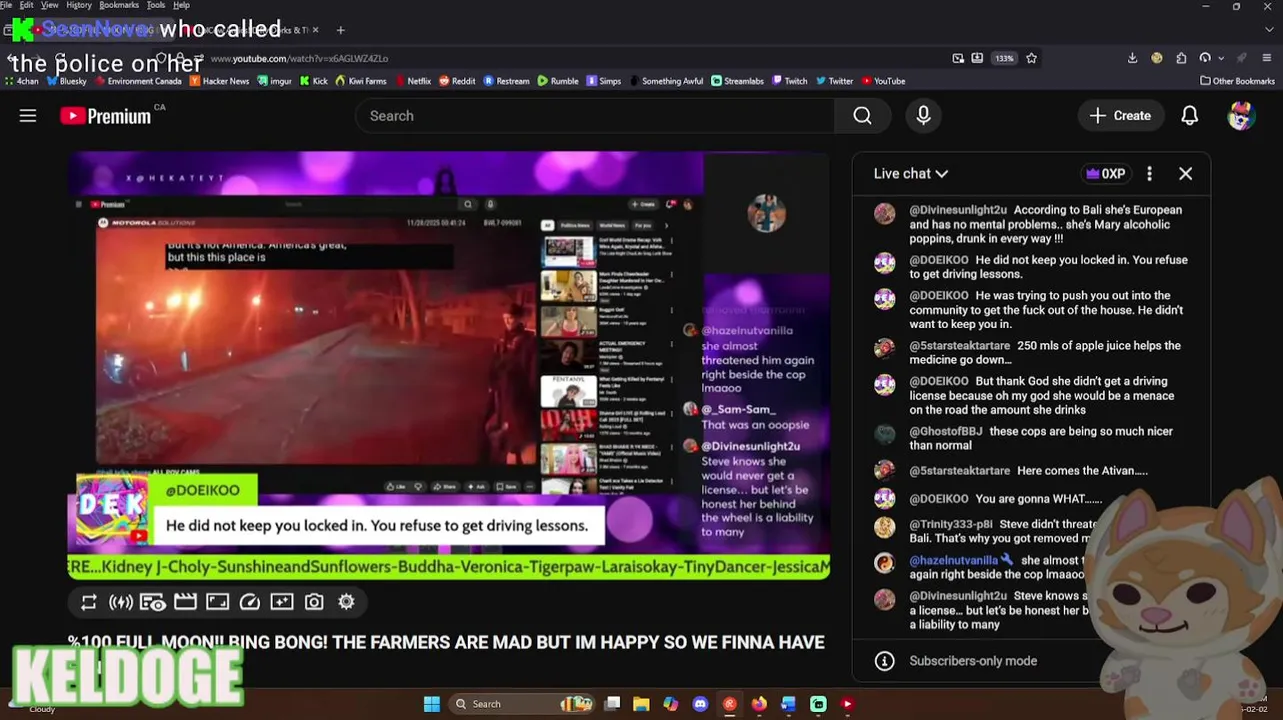Click the 133% zoom level indicator

(1004, 58)
